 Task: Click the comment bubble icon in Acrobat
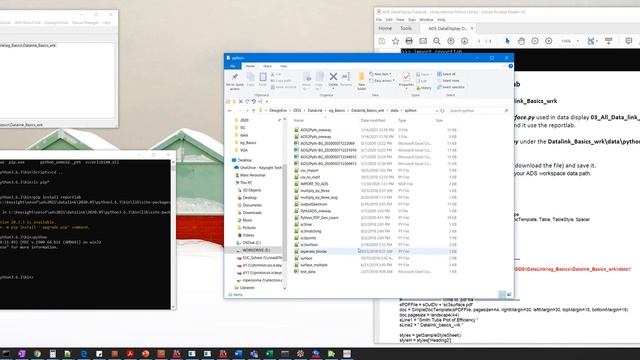(x=629, y=41)
